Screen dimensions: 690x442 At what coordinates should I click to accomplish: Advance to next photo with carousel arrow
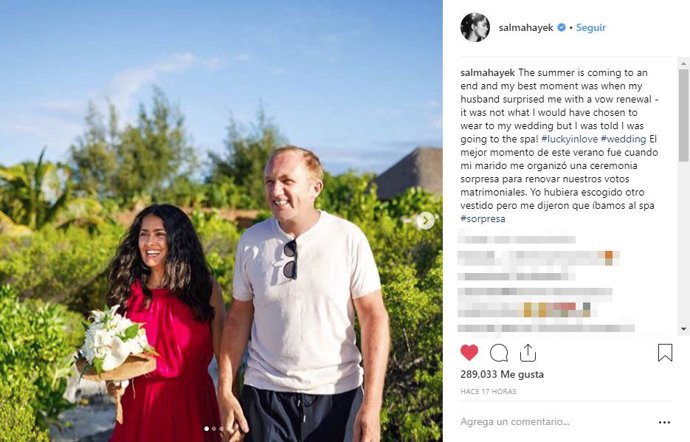click(x=425, y=221)
